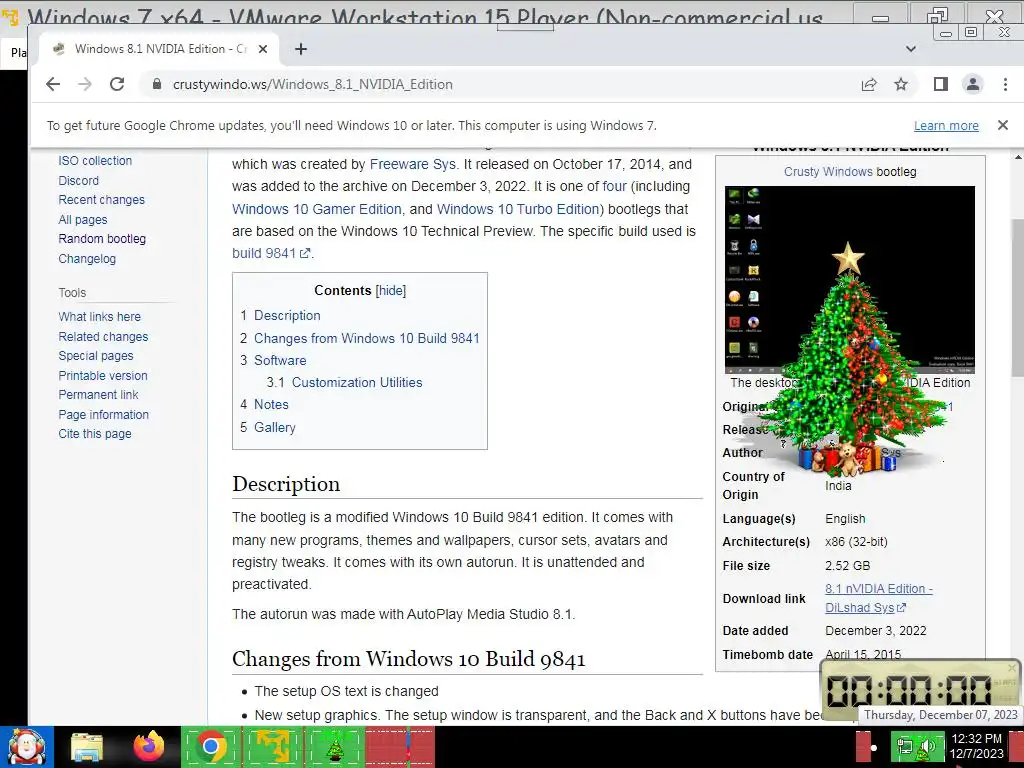
Task: Open the Santa Start button
Action: 26,746
